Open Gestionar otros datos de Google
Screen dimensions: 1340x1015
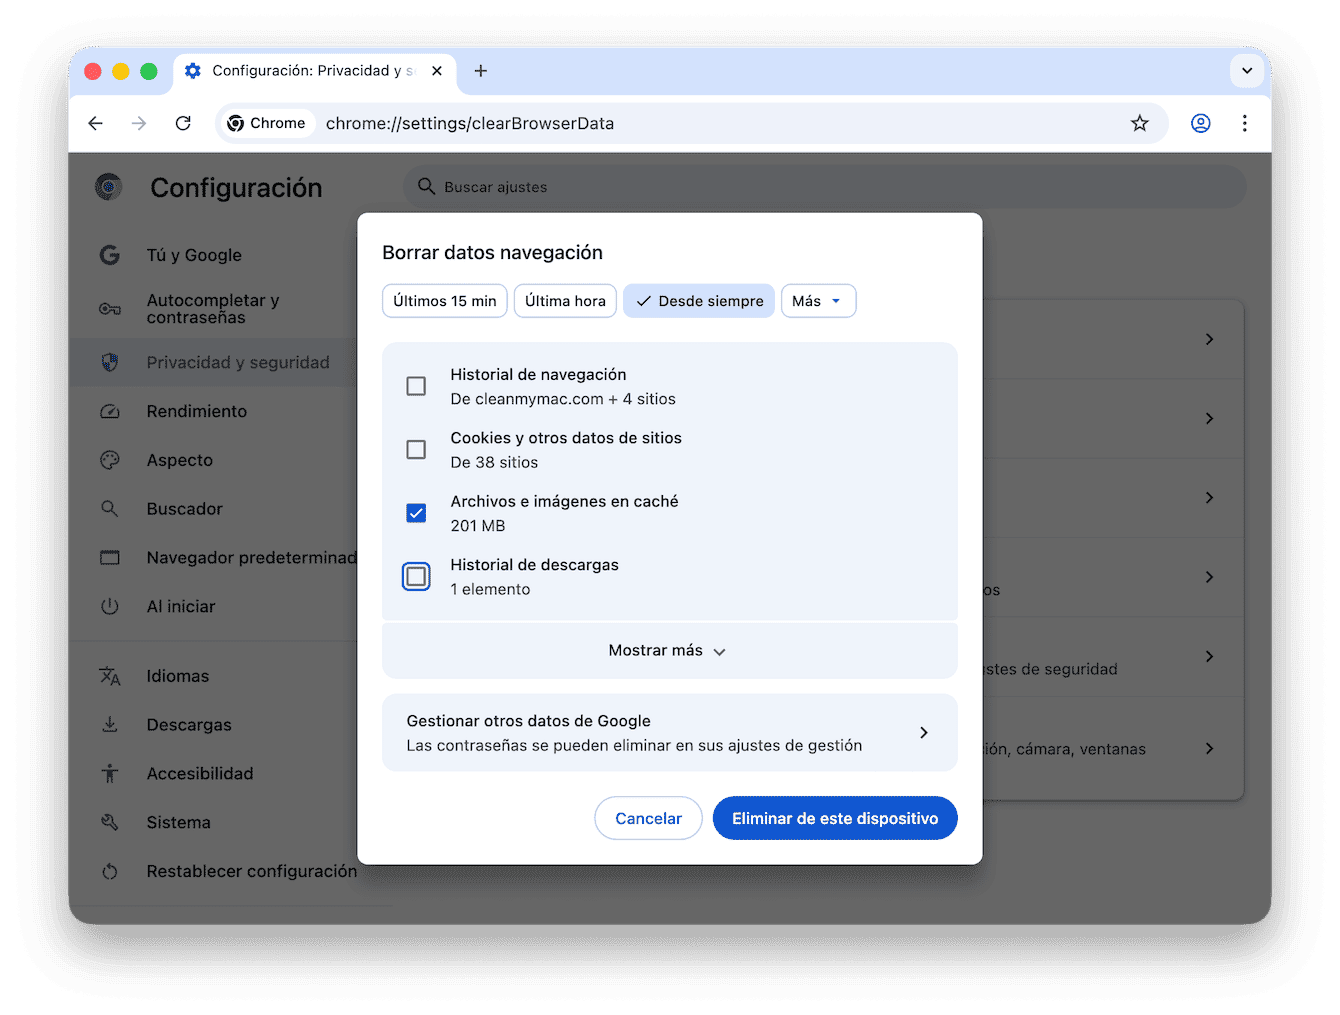pyautogui.click(x=668, y=732)
